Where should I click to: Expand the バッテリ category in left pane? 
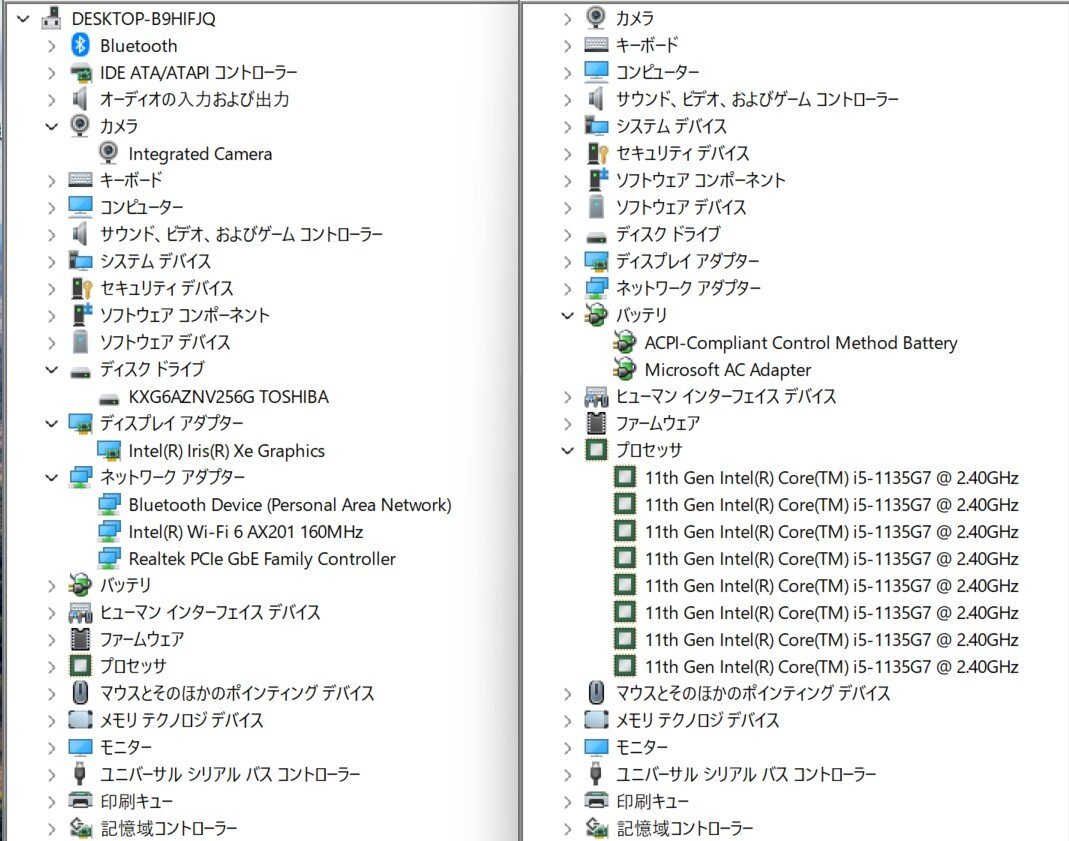[52, 585]
